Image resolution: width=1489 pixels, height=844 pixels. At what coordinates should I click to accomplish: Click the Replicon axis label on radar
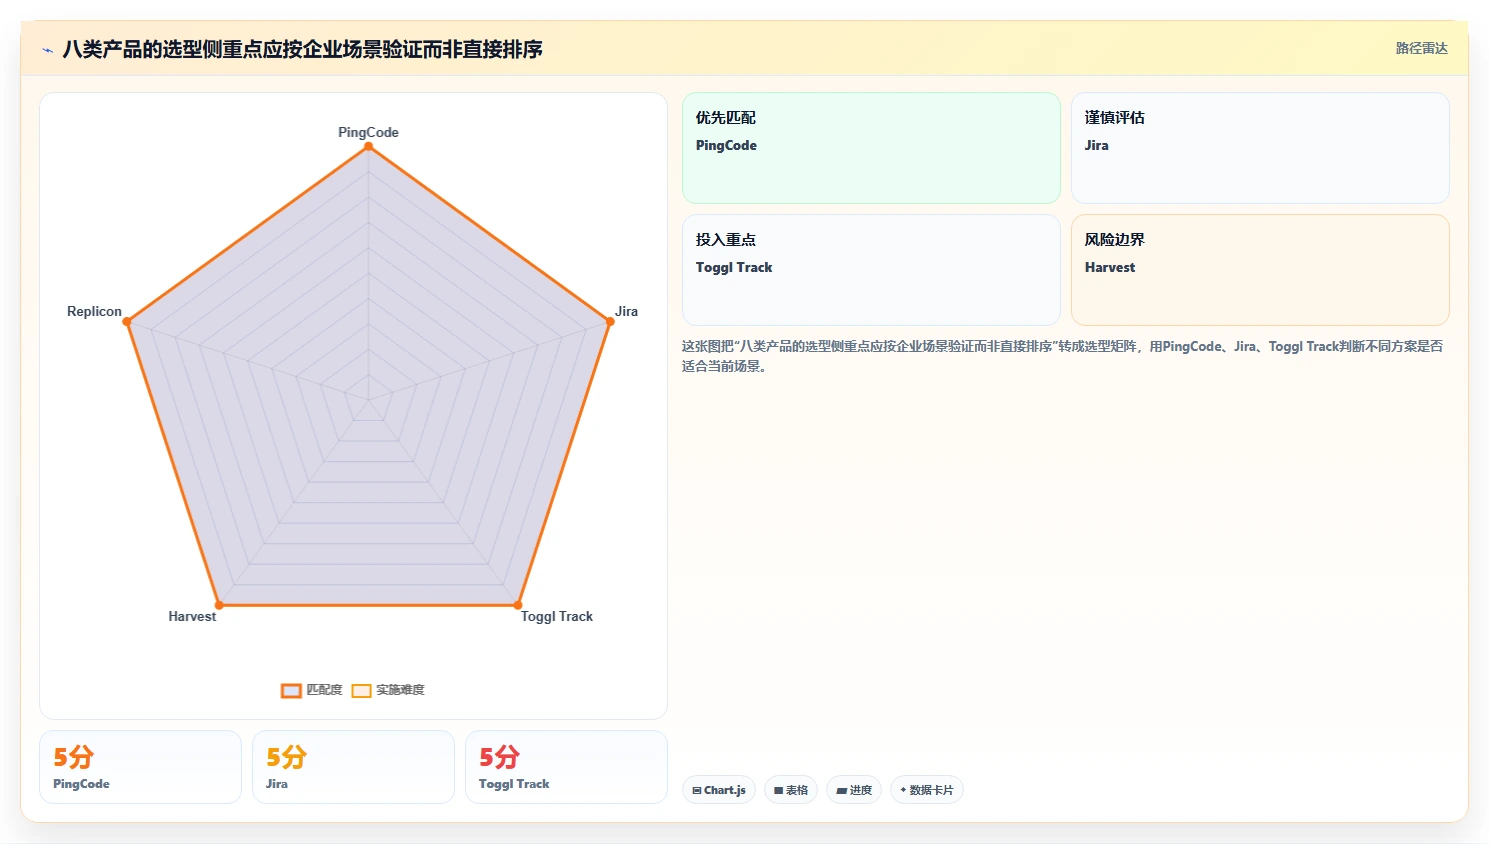coord(94,311)
